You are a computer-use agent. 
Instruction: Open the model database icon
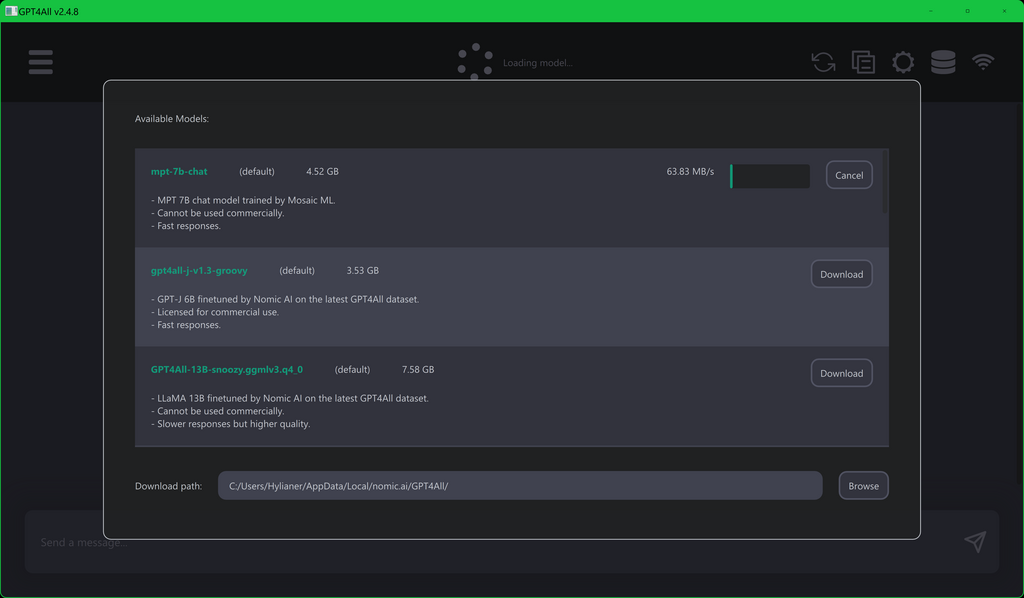tap(943, 62)
